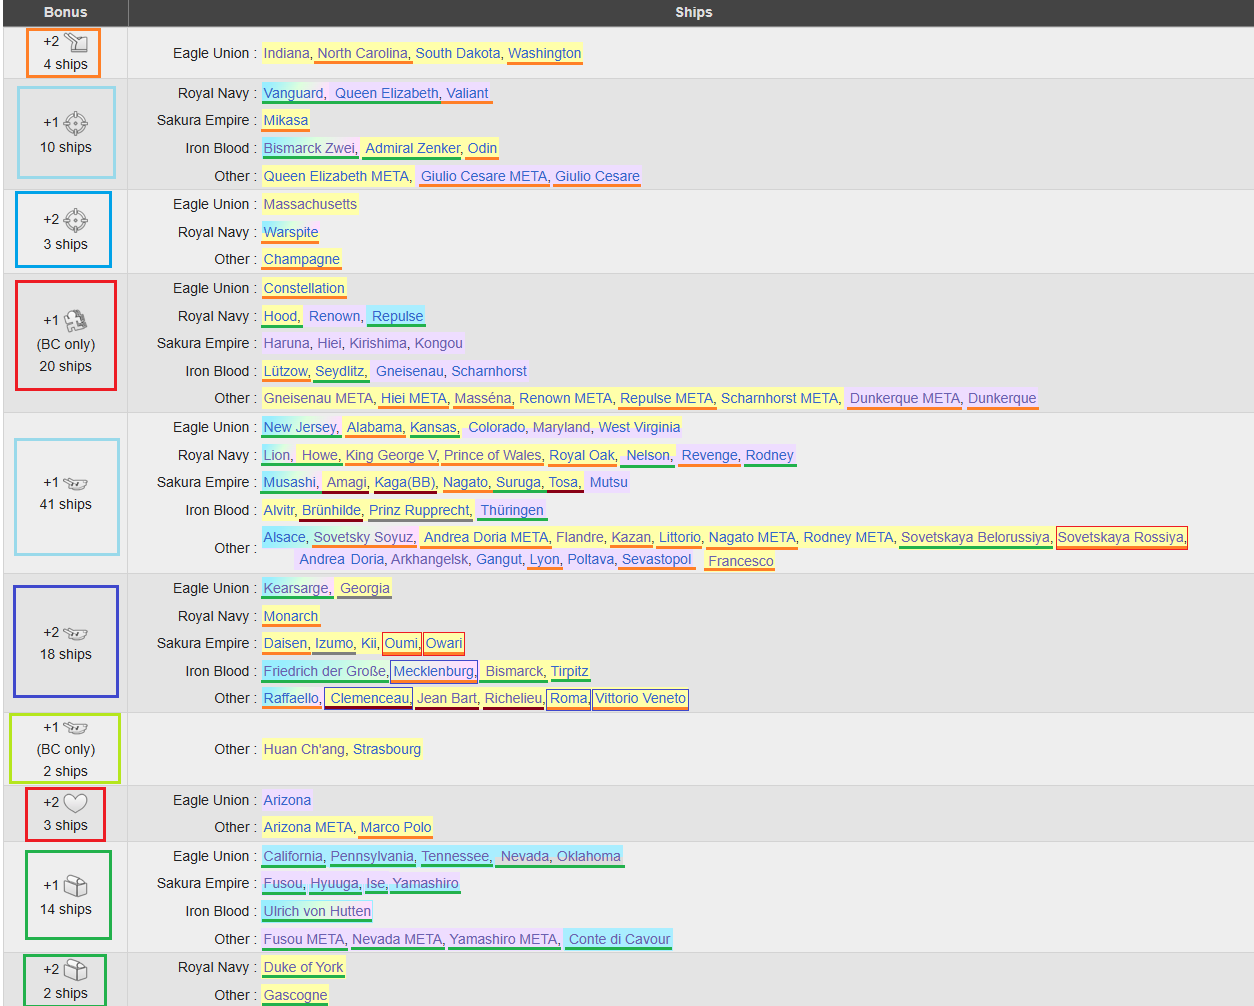This screenshot has height=1006, width=1254.
Task: Open the Vanguard link in Royal Navy
Action: 293,93
